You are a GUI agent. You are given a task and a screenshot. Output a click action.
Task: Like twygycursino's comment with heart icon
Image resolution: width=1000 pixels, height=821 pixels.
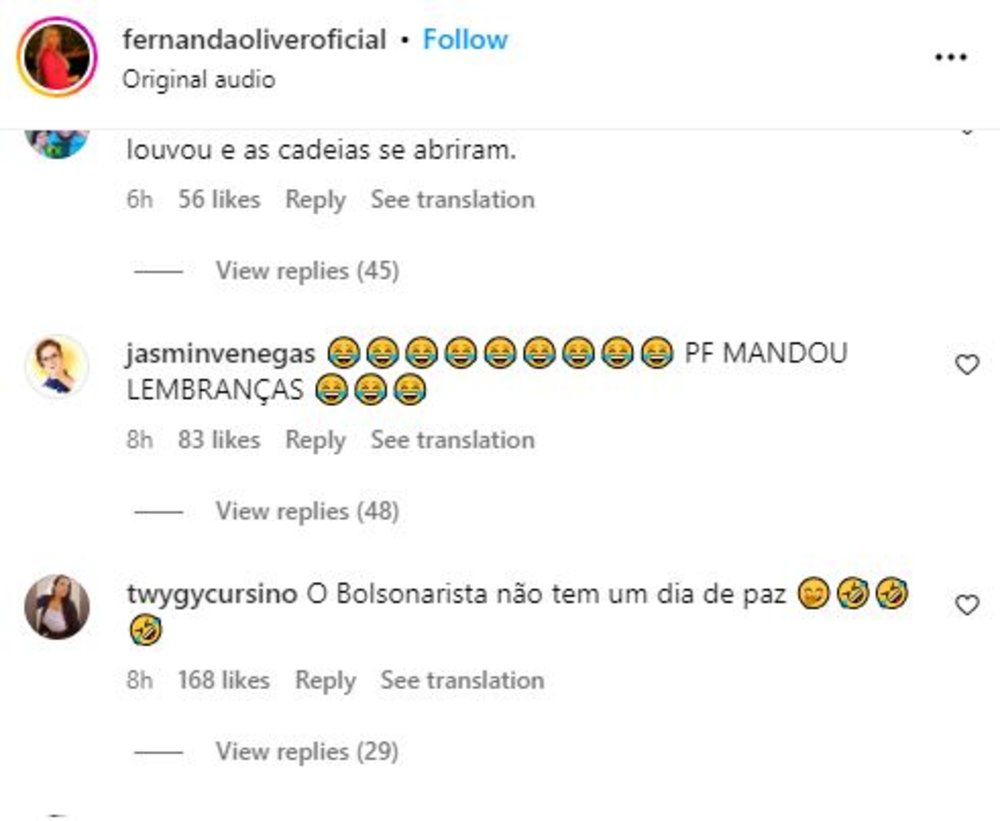coord(967,605)
